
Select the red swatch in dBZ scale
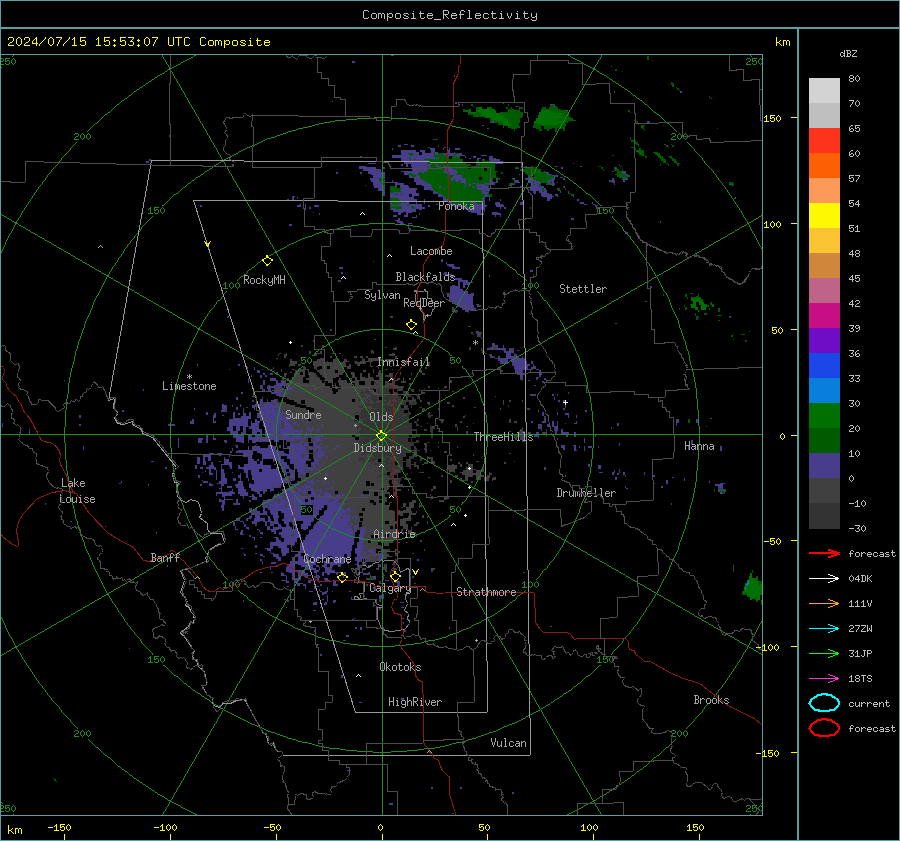coord(824,141)
